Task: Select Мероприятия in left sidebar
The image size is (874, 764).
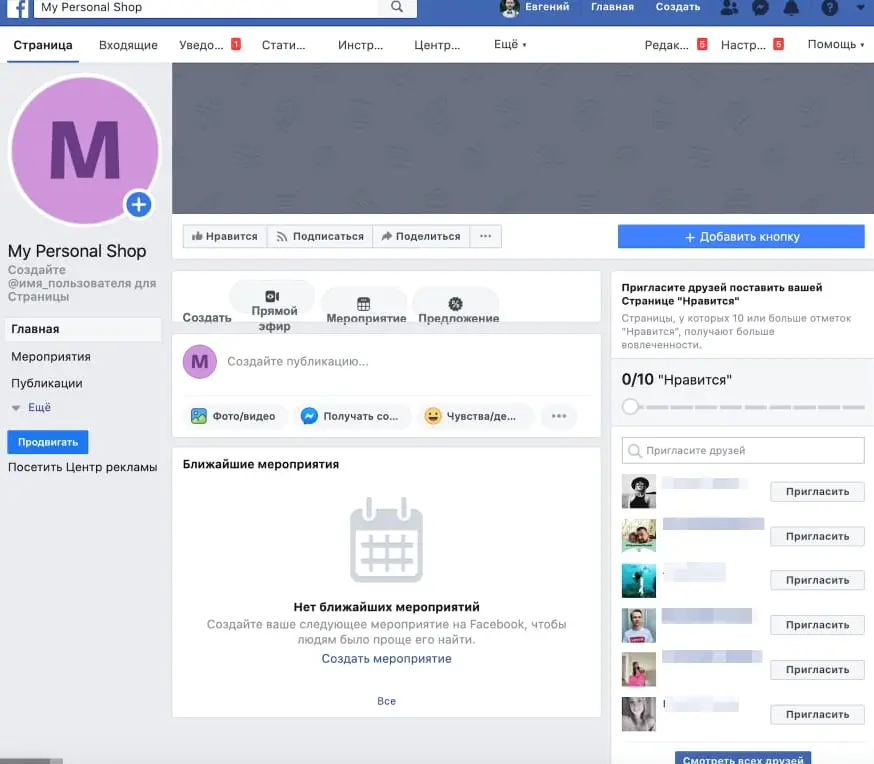Action: coord(51,357)
